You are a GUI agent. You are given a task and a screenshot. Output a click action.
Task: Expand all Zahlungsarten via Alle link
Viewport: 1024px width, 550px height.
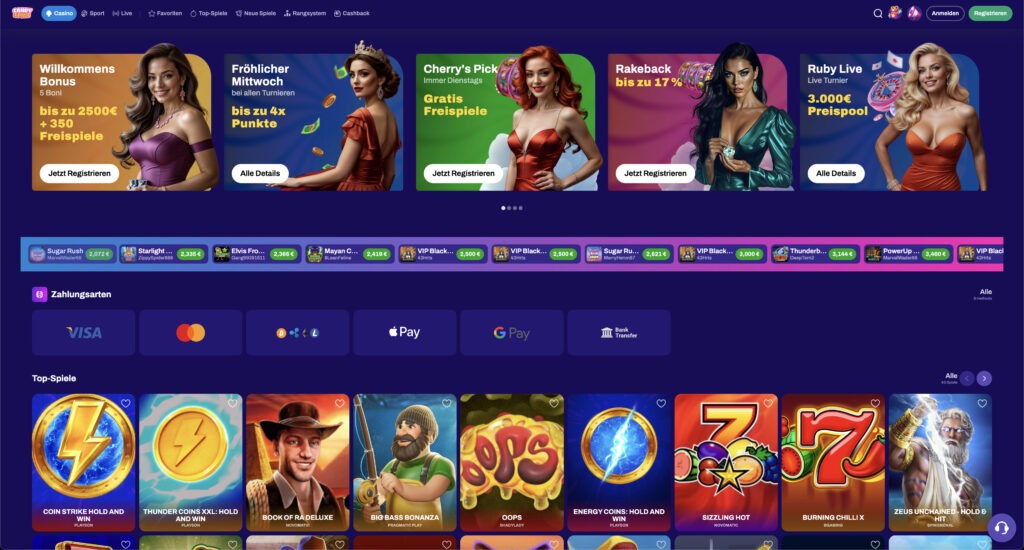[985, 292]
